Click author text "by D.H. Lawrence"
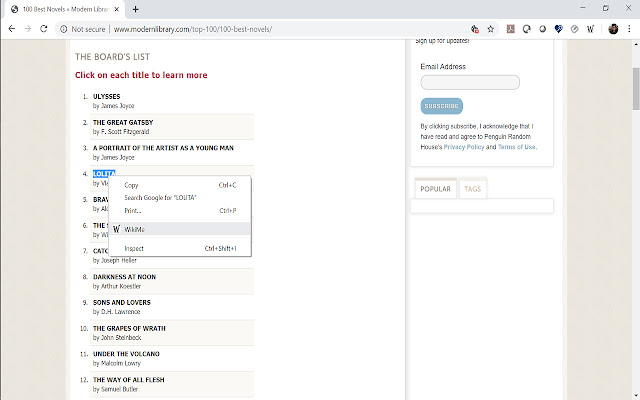The width and height of the screenshot is (640, 400). click(116, 311)
